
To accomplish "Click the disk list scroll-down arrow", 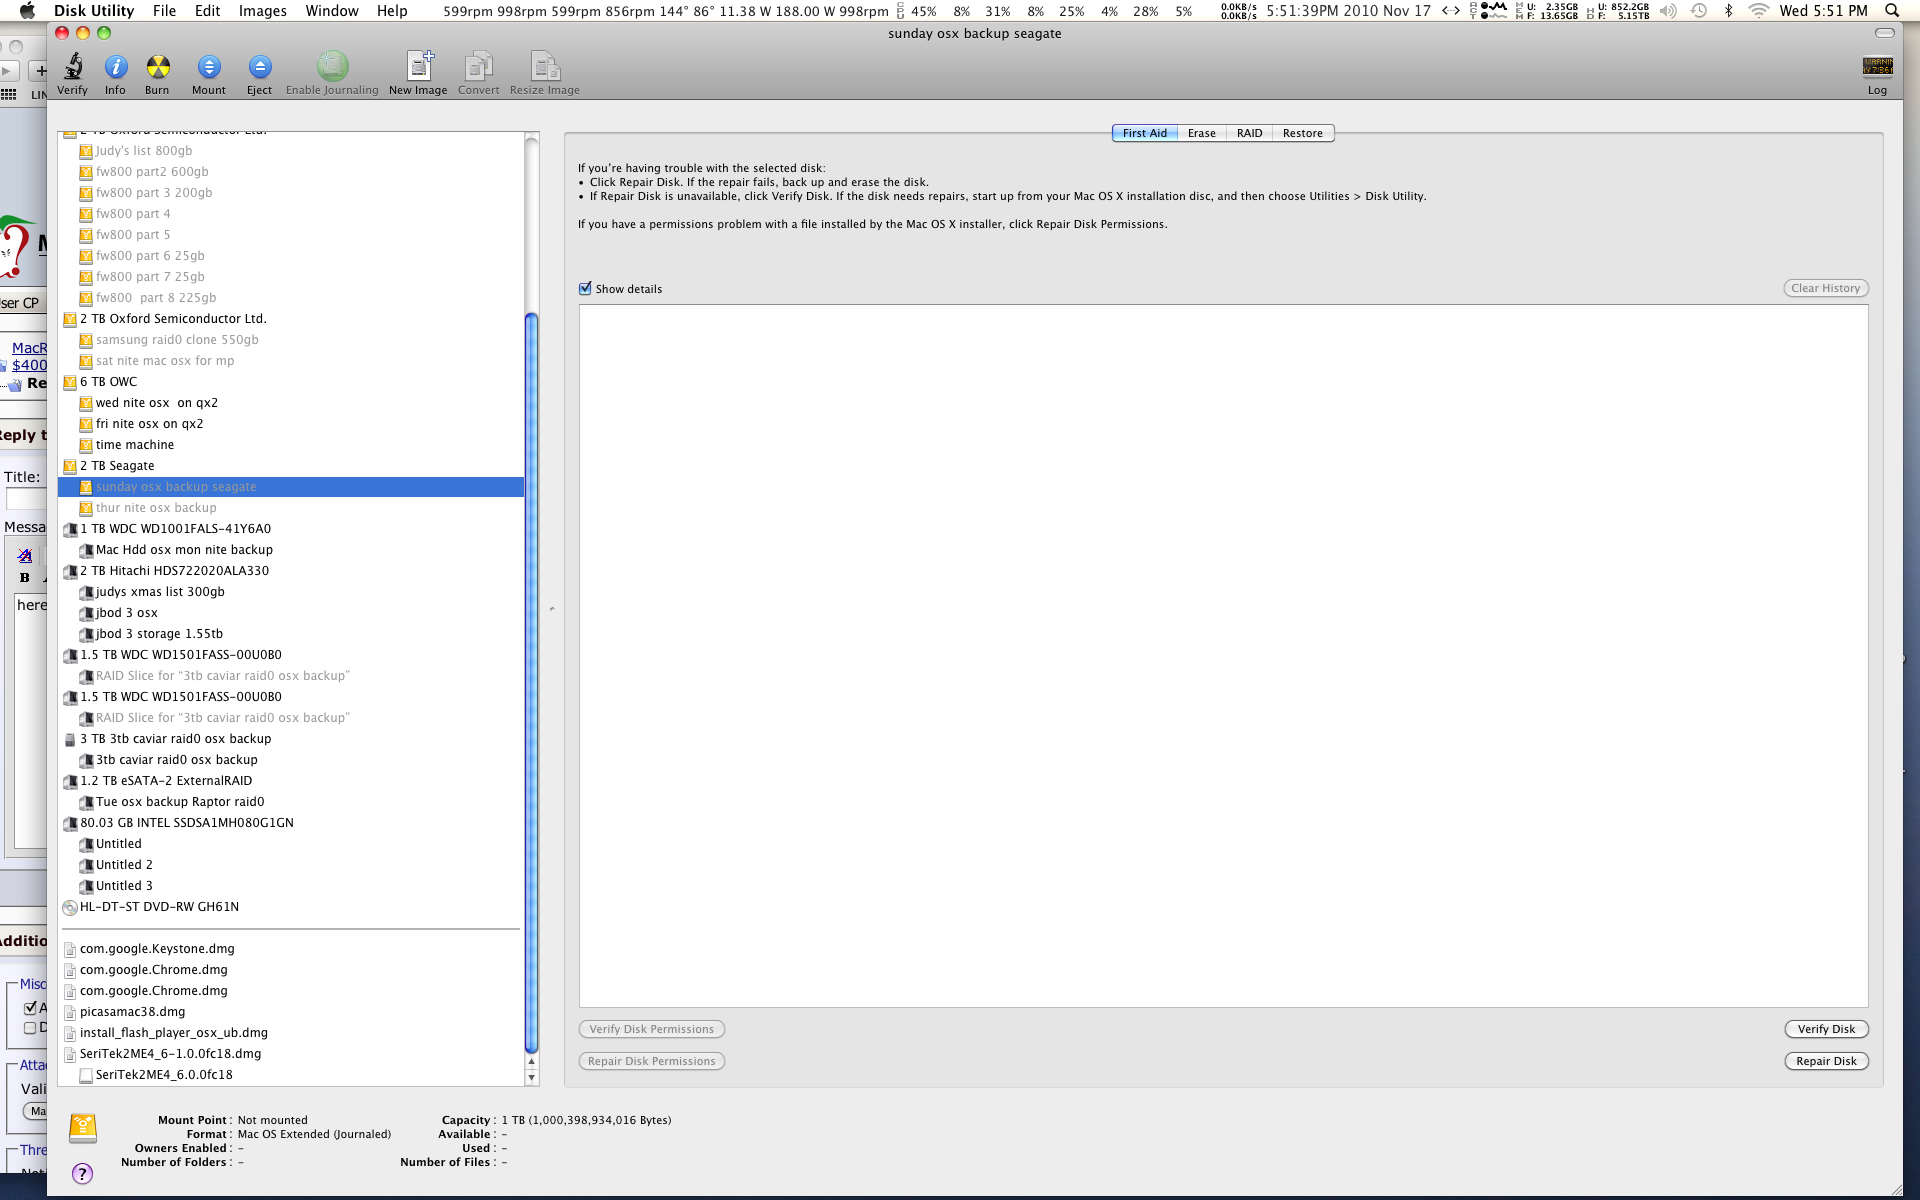I will [532, 1078].
